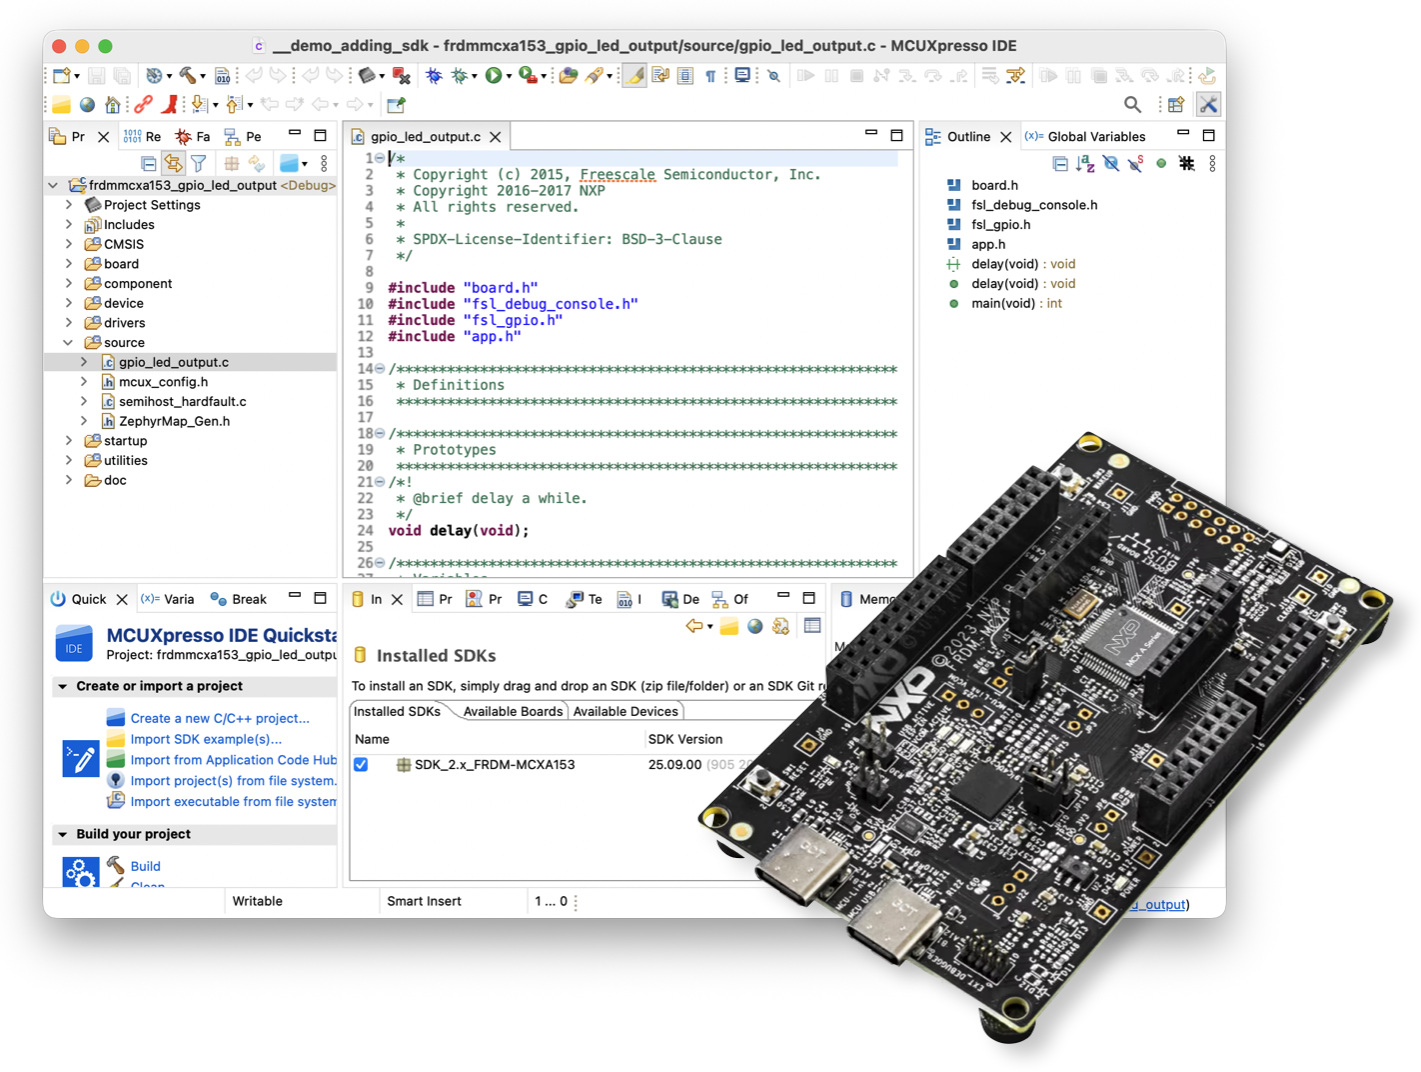Viewport: 1421px width, 1072px height.
Task: Click the Home house toolbar icon
Action: point(113,104)
